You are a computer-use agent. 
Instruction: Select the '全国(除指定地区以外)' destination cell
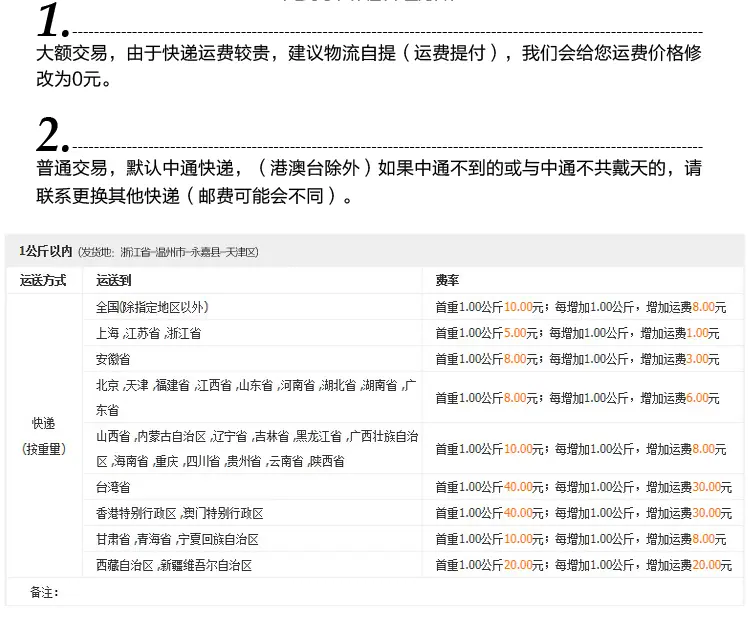(x=253, y=307)
